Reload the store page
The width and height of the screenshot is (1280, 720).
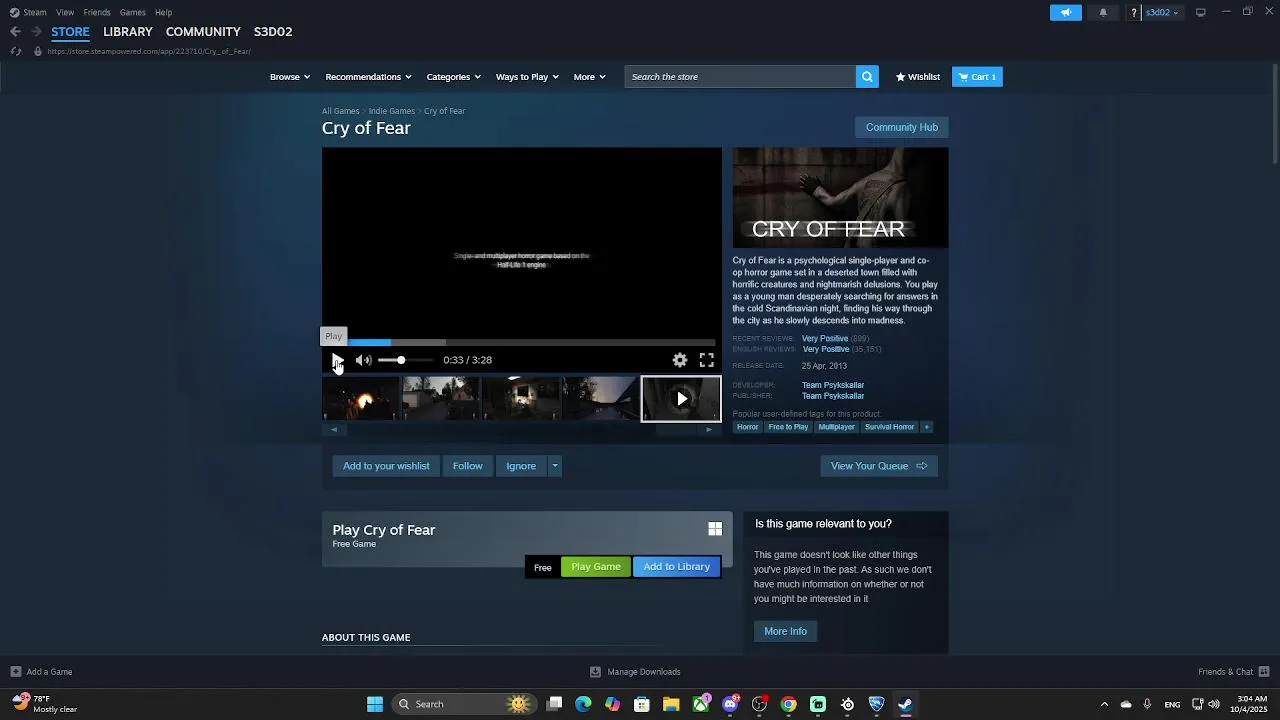click(x=16, y=51)
